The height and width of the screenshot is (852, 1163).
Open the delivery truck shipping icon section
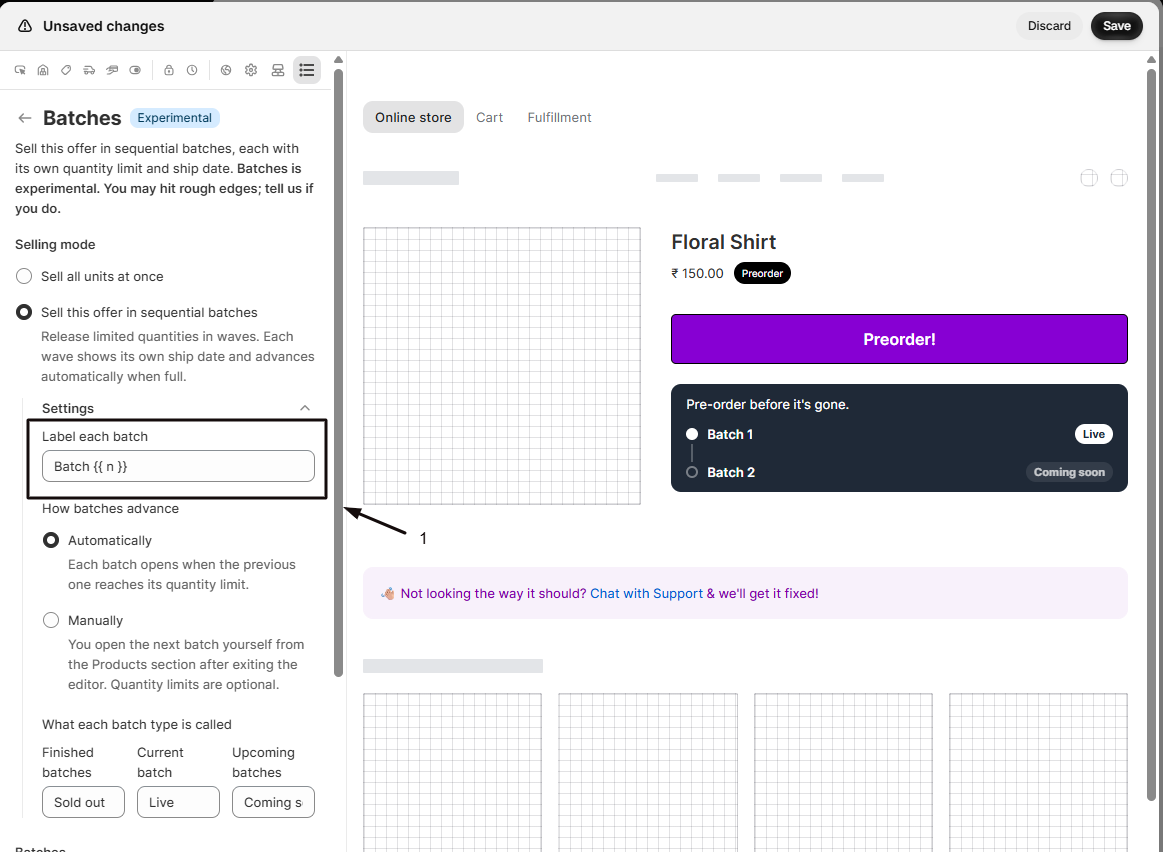(89, 70)
